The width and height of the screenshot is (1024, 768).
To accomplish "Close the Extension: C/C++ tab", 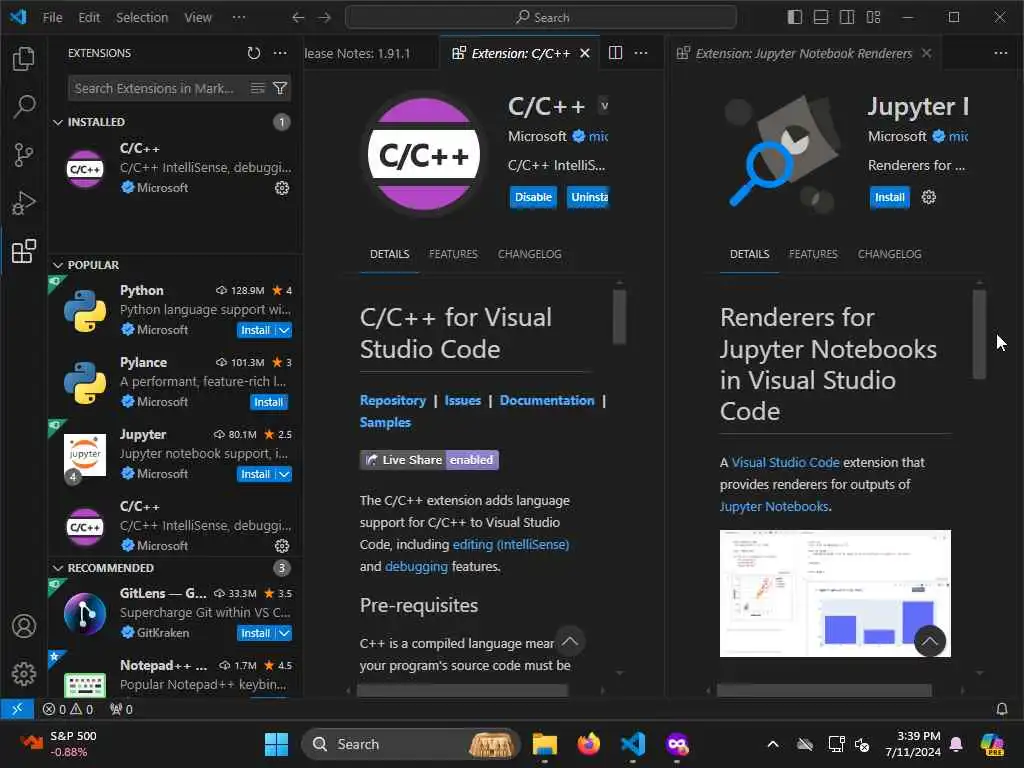I will tap(585, 54).
